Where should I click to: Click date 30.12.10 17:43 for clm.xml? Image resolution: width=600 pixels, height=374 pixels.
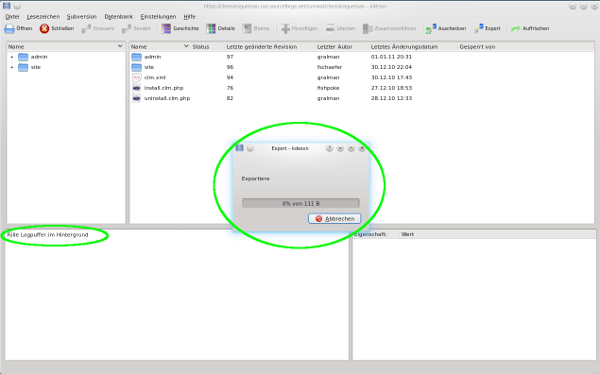pos(391,78)
